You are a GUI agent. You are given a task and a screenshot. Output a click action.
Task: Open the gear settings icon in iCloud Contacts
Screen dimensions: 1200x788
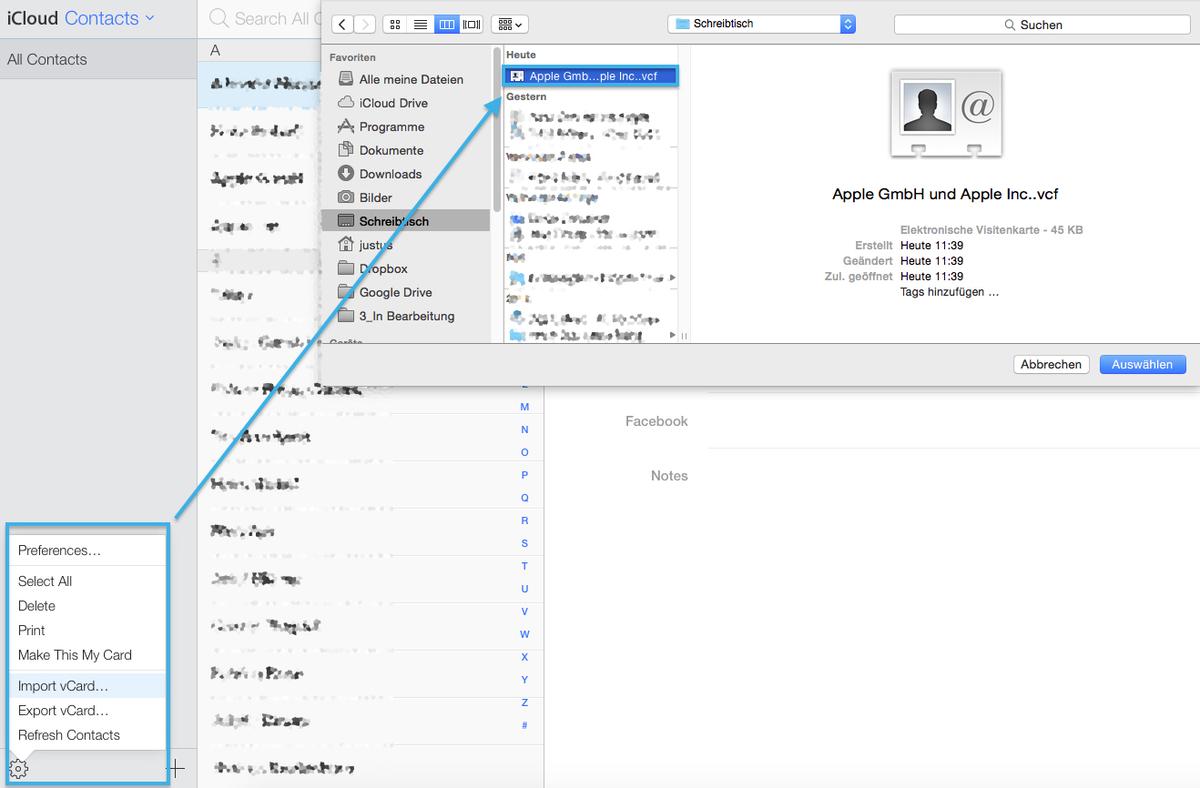tap(19, 768)
